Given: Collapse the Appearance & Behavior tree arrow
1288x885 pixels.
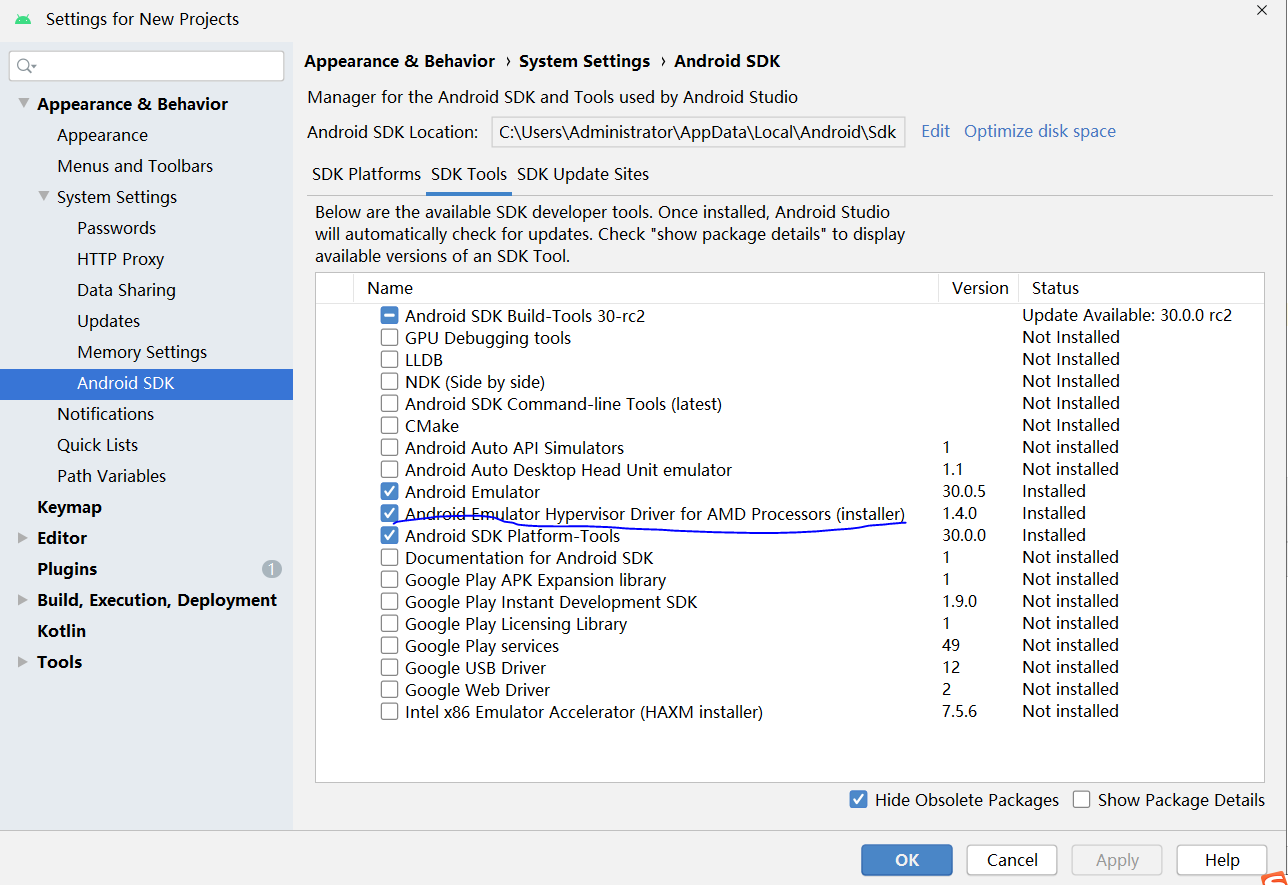Looking at the screenshot, I should [23, 103].
